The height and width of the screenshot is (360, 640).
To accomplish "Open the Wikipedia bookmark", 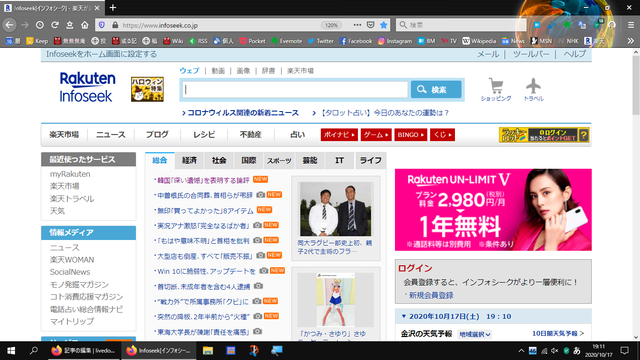I will point(479,41).
